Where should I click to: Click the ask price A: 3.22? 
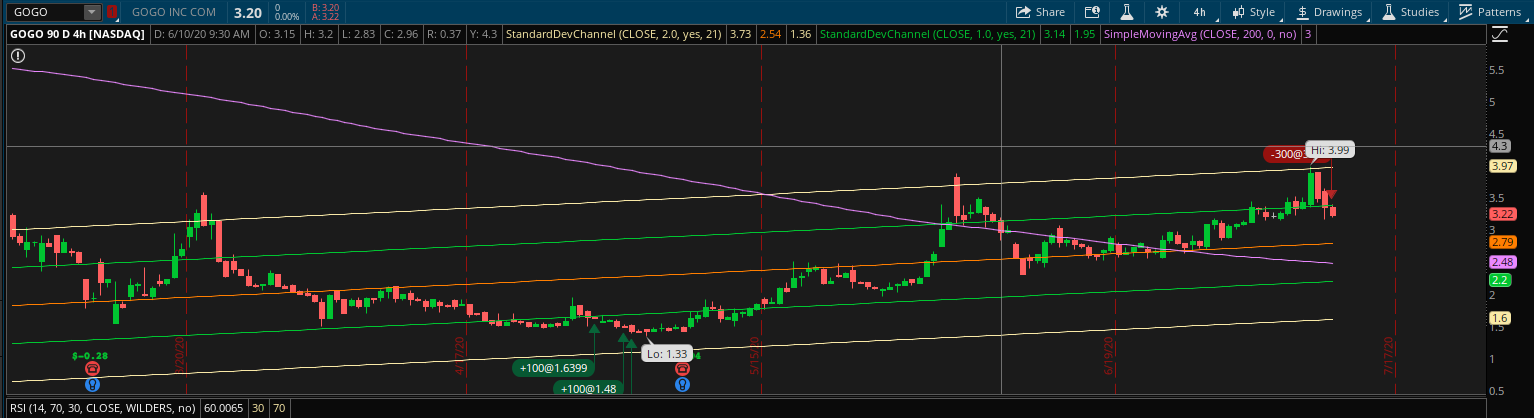[325, 17]
